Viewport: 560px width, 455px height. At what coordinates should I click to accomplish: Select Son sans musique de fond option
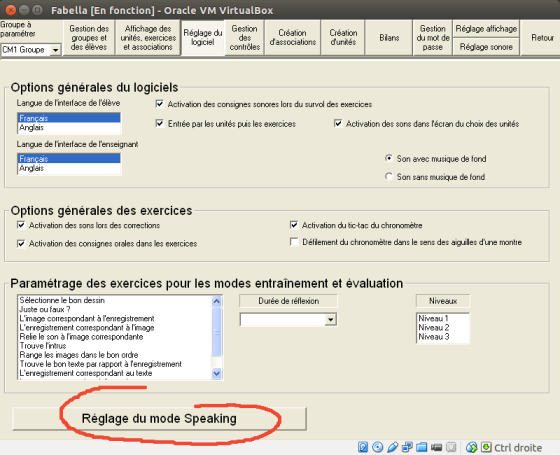pos(389,176)
